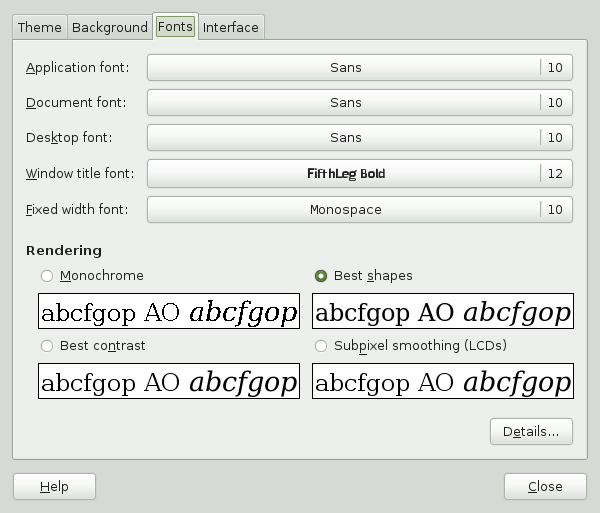Click the Monochrome font preview sample
The height and width of the screenshot is (513, 600).
pyautogui.click(x=169, y=311)
